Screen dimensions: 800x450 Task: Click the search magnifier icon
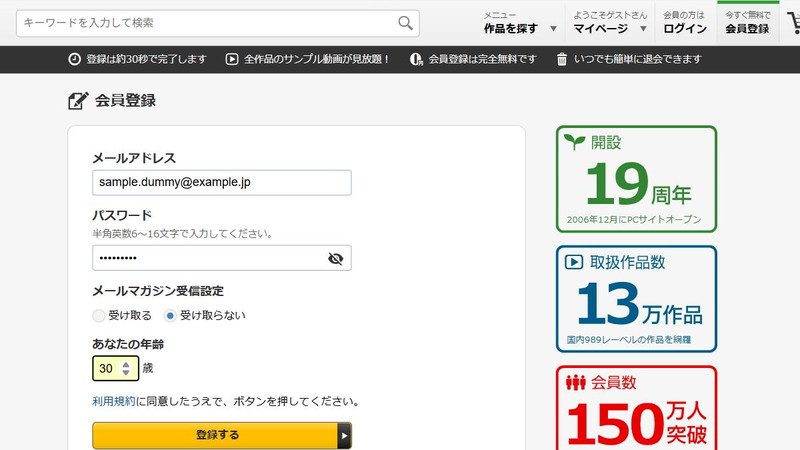tap(405, 23)
